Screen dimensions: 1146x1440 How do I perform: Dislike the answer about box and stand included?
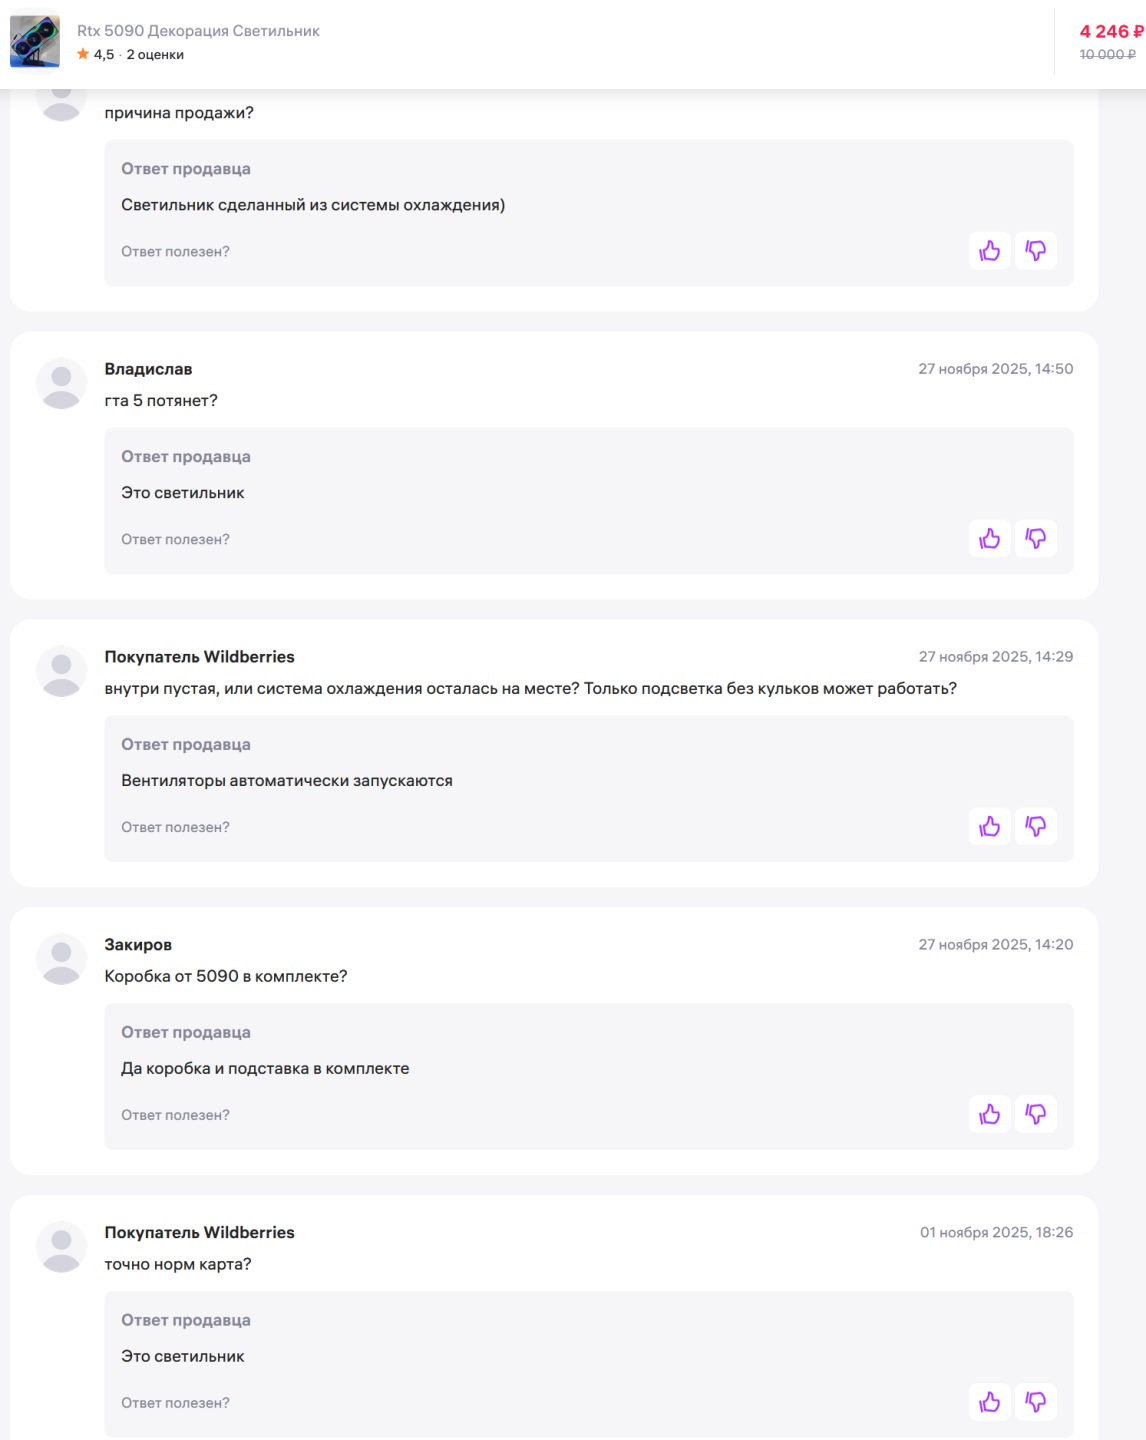(1036, 1115)
